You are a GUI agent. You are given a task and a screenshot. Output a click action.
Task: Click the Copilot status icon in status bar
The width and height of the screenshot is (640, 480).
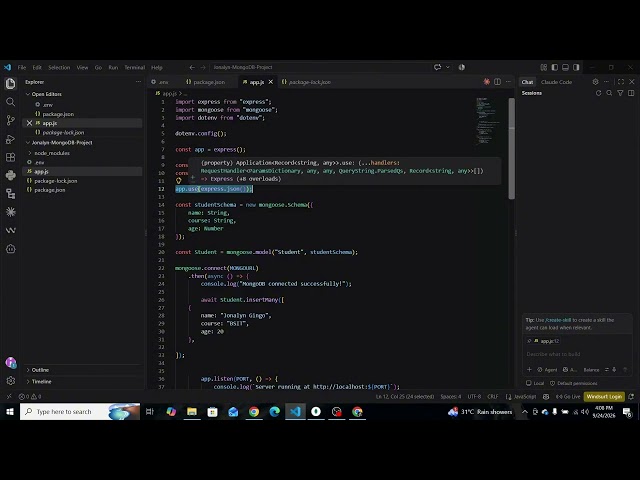click(x=546, y=396)
